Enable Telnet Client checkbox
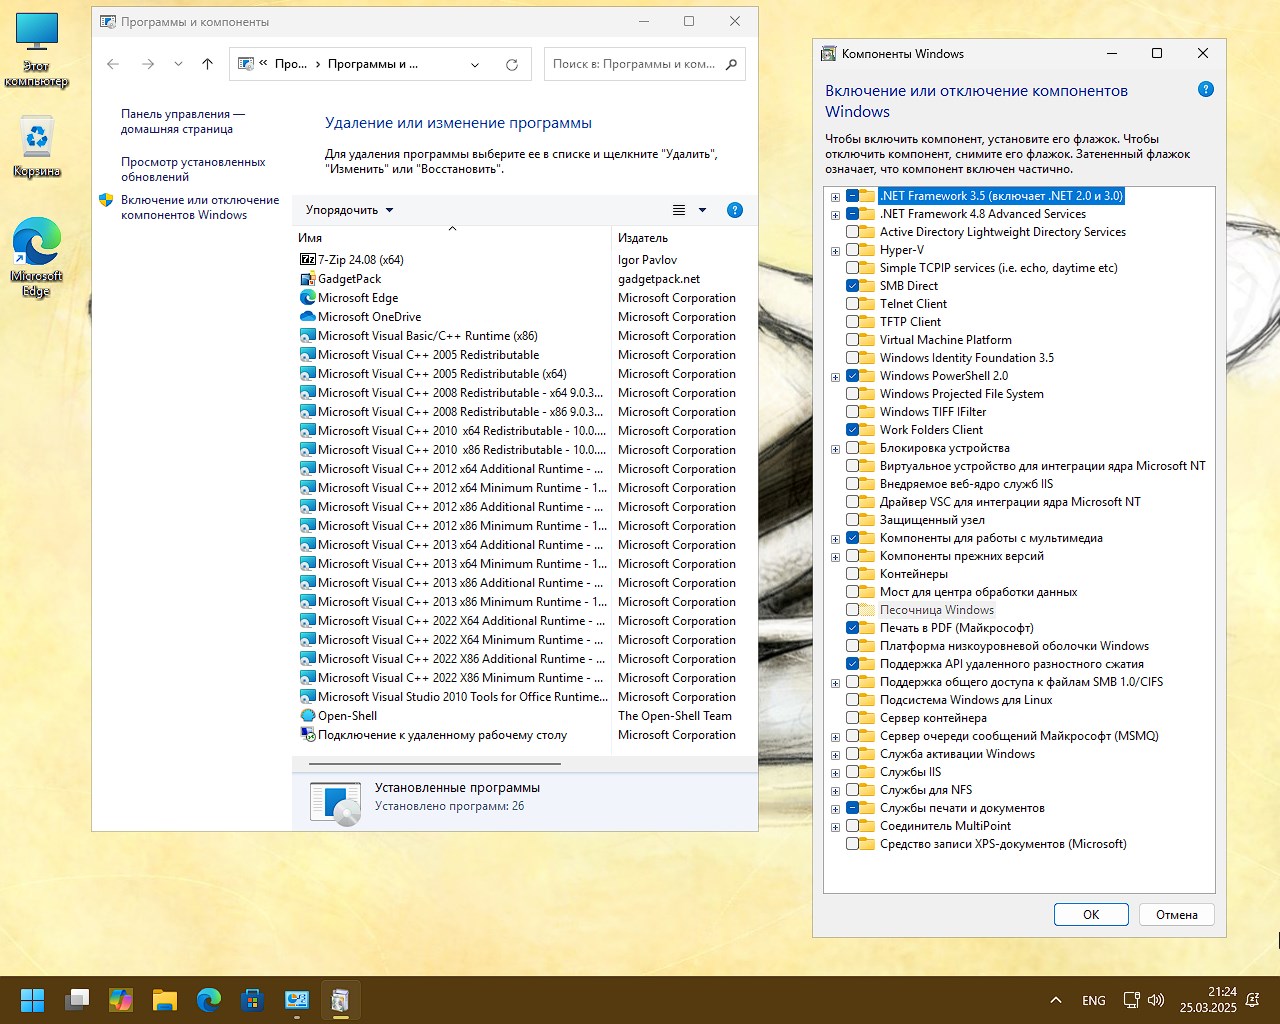1280x1024 pixels. point(853,304)
